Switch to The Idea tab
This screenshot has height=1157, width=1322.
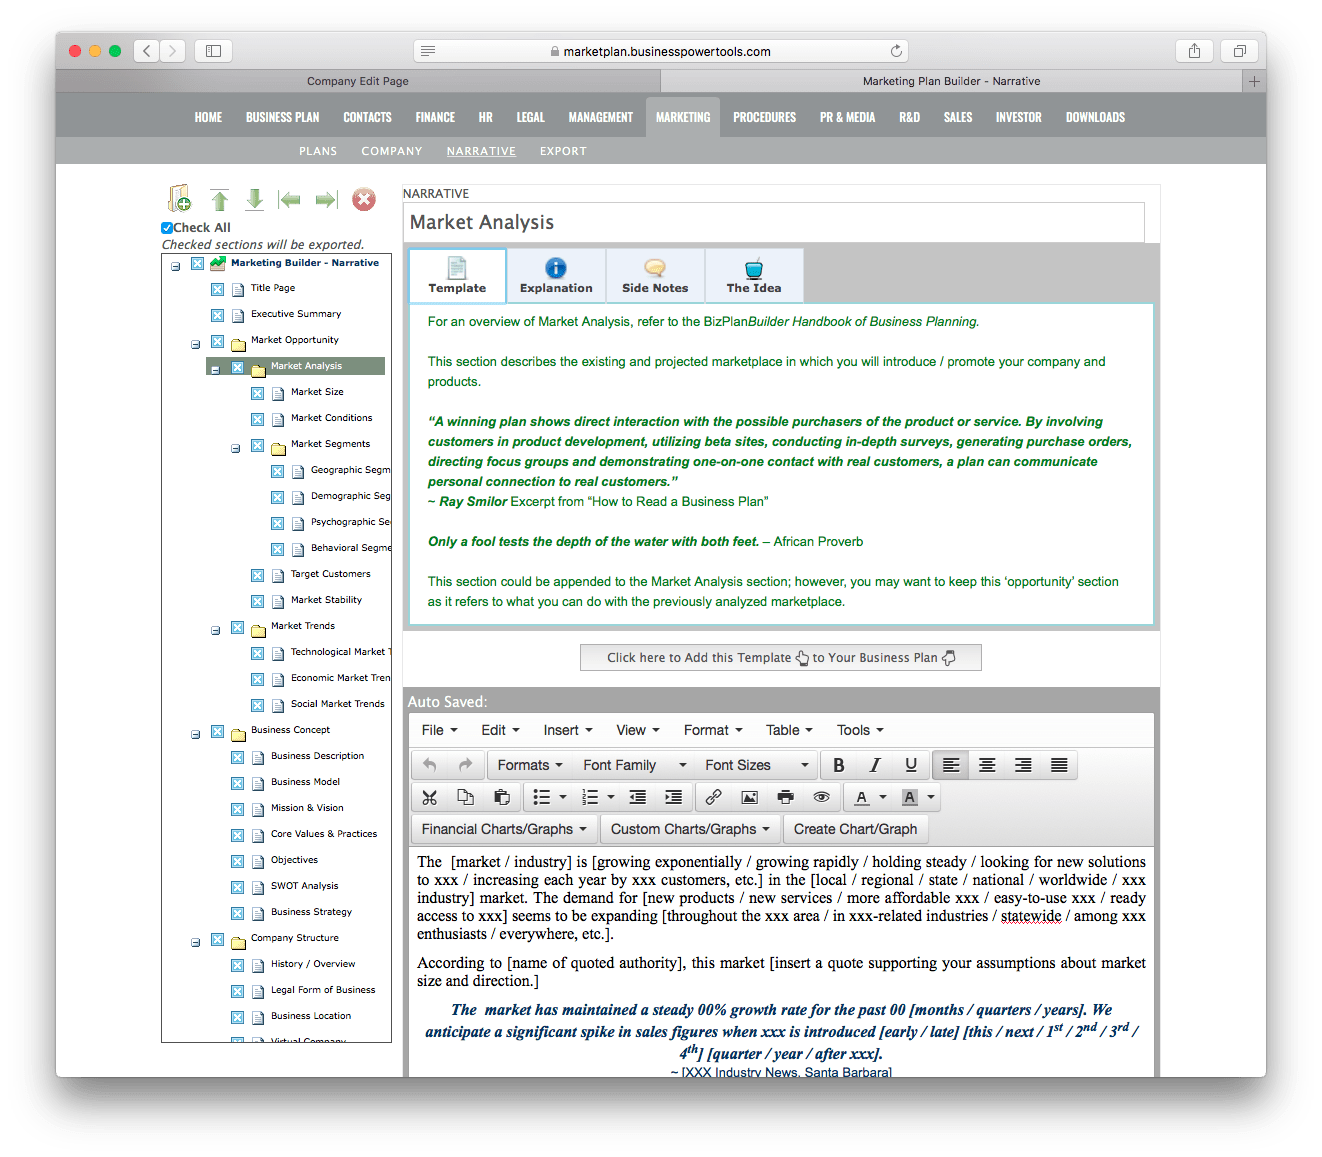point(754,275)
